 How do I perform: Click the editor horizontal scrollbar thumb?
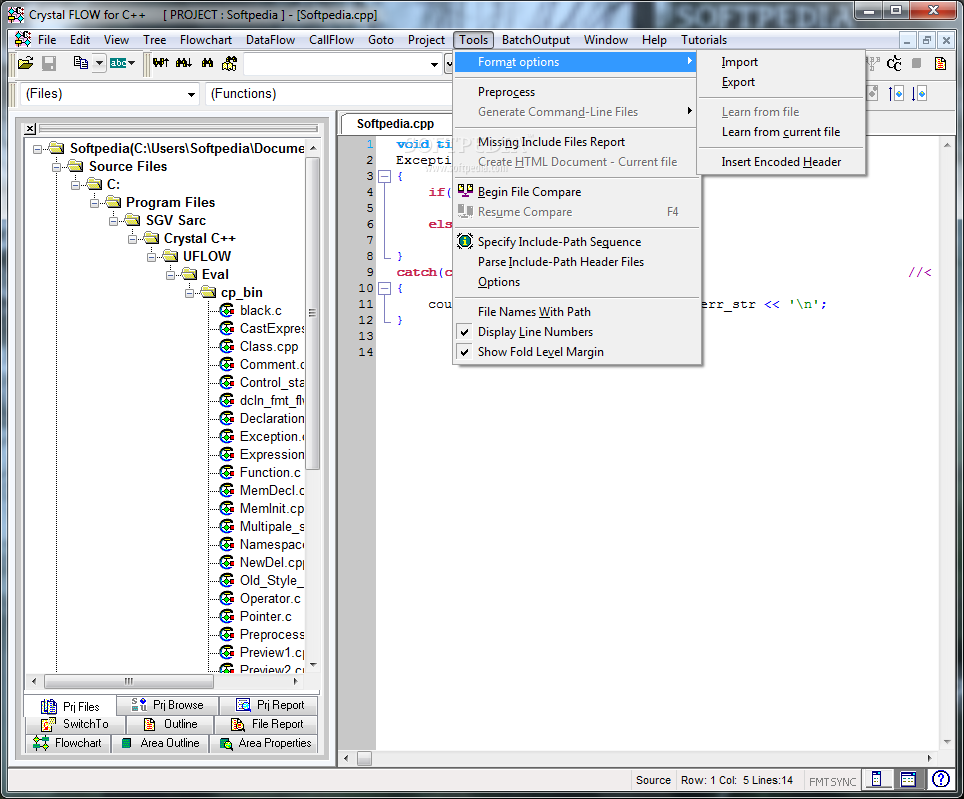pos(365,758)
